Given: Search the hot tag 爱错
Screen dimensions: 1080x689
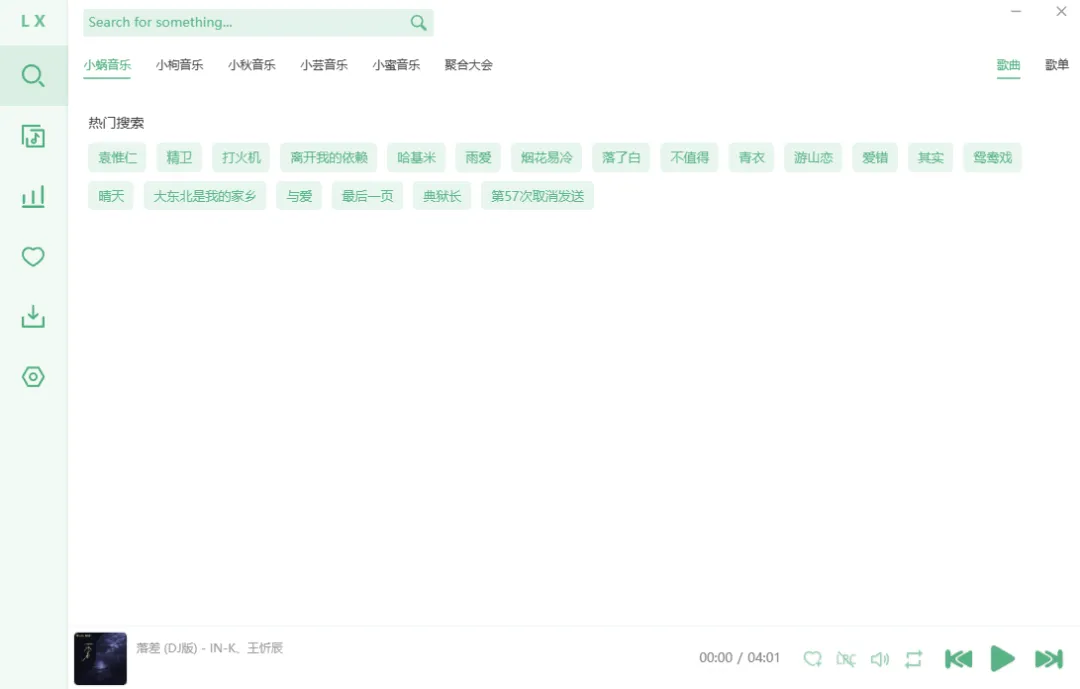Looking at the screenshot, I should (x=875, y=158).
